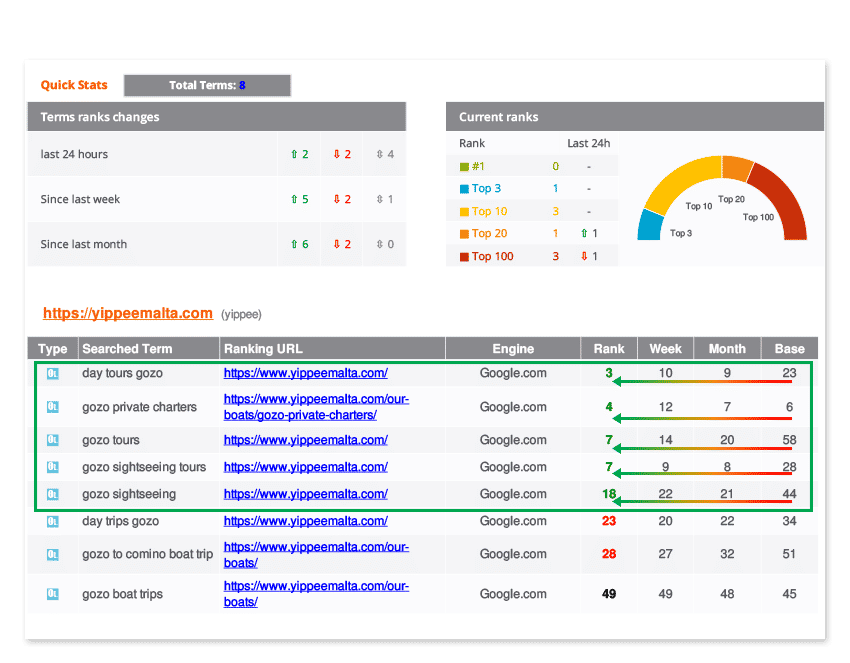Sort by the Rank column header
850x663 pixels.
tap(609, 349)
